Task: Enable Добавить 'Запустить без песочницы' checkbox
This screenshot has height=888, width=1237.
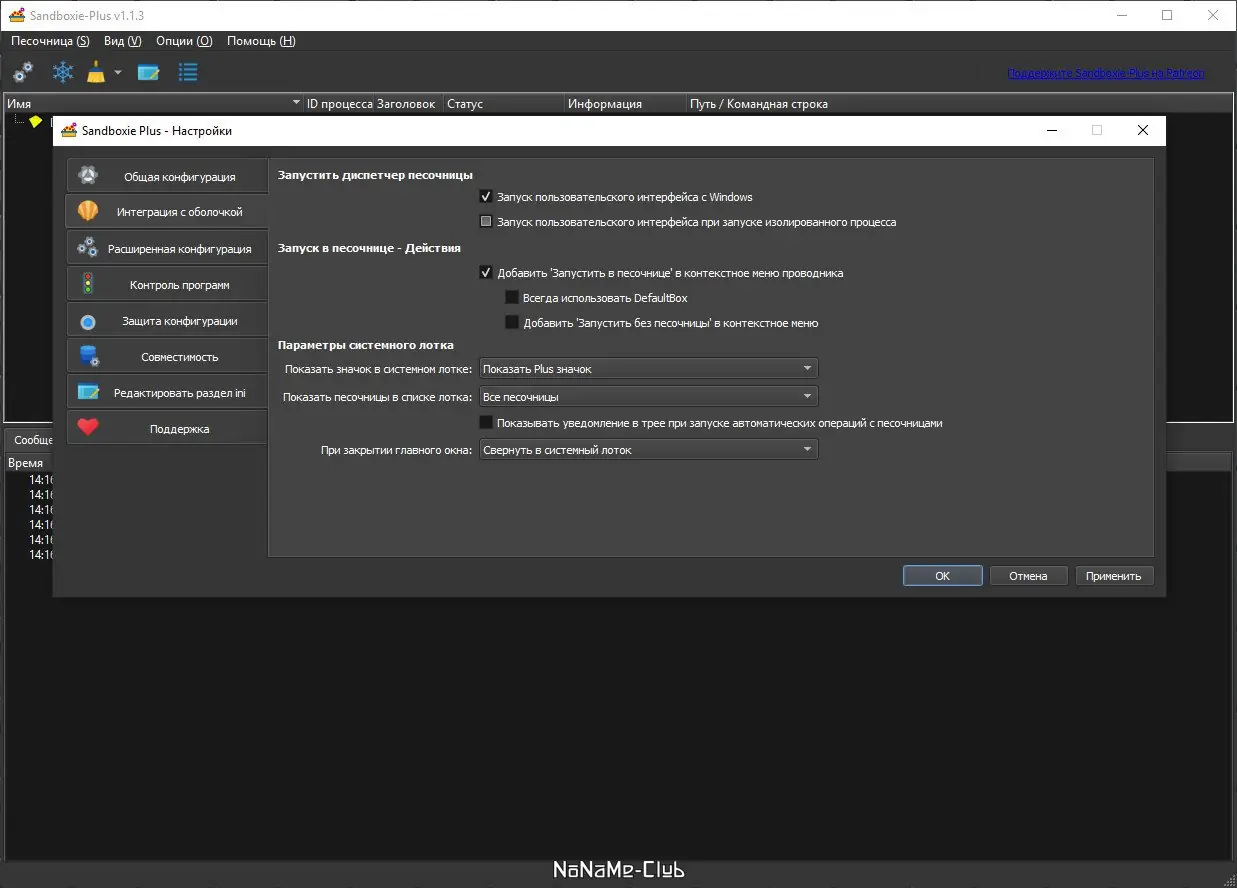Action: pos(512,322)
